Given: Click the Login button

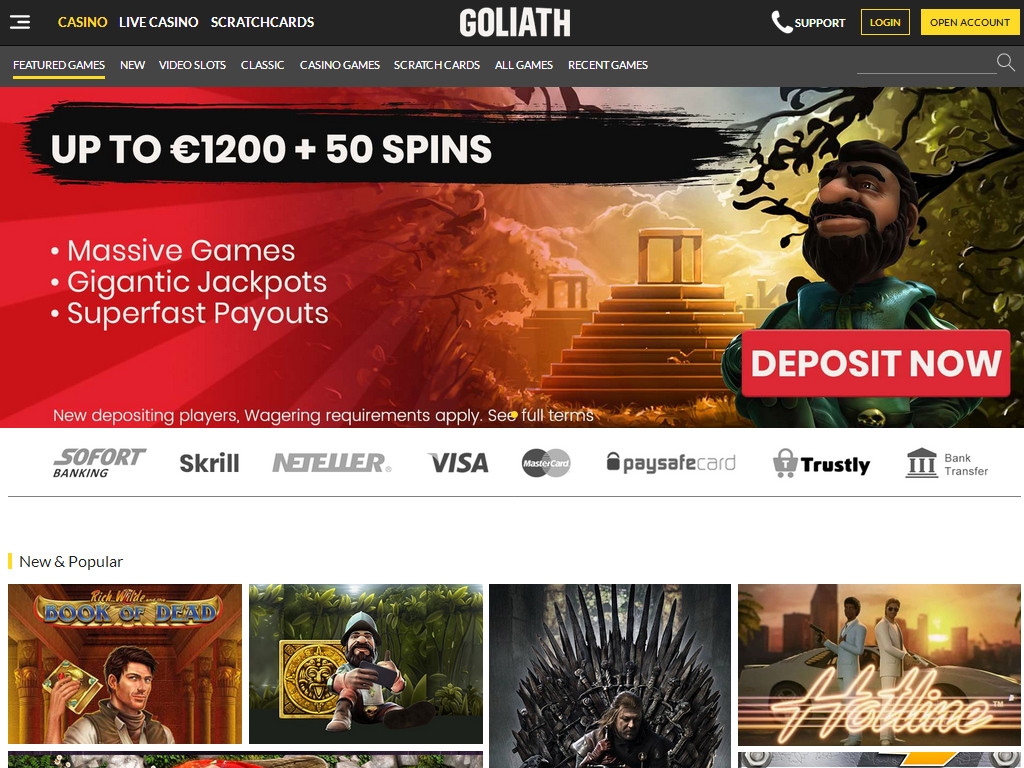Looking at the screenshot, I should (885, 22).
